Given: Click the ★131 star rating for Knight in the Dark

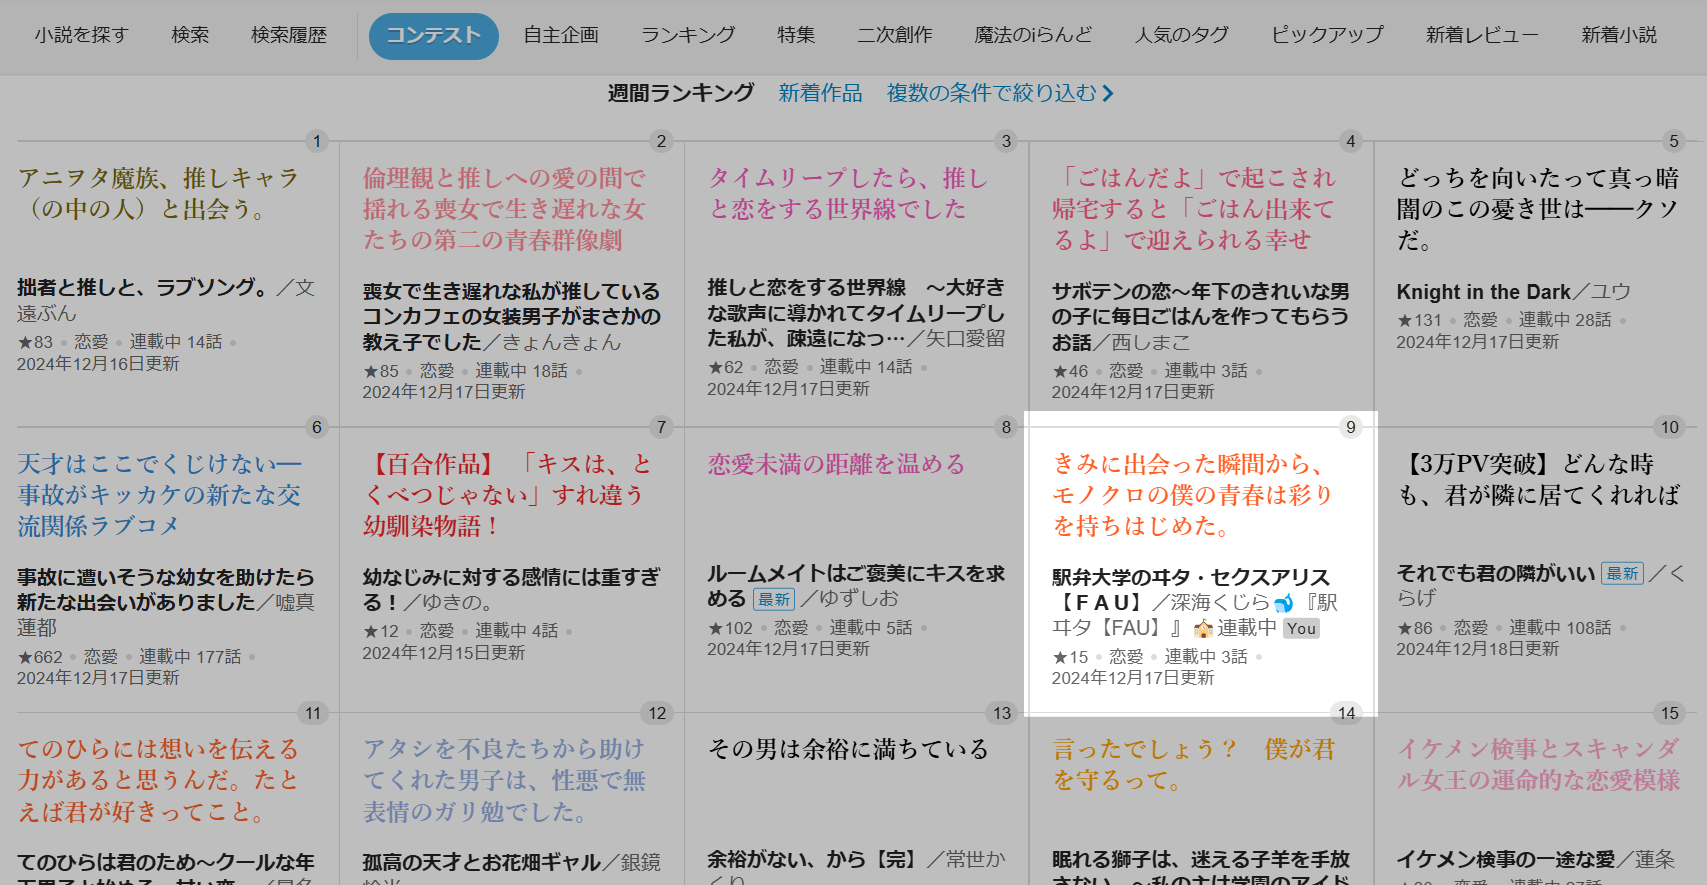Looking at the screenshot, I should (x=1419, y=320).
